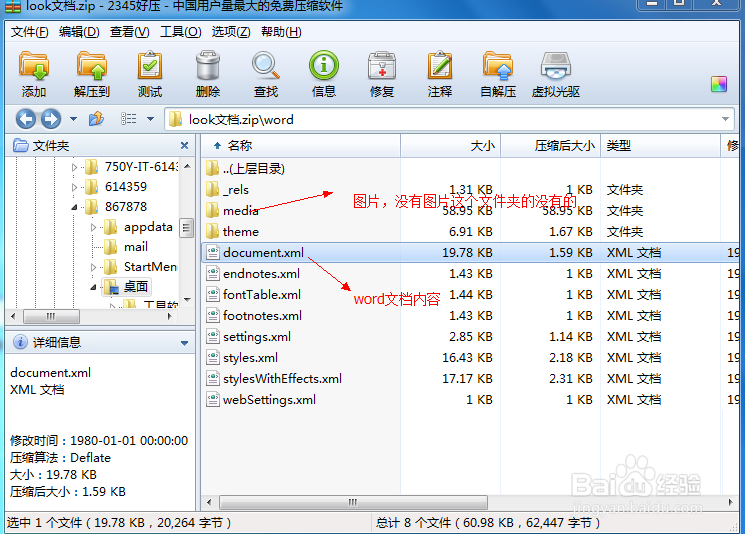Click the file list scroll-right arrow

click(730, 502)
